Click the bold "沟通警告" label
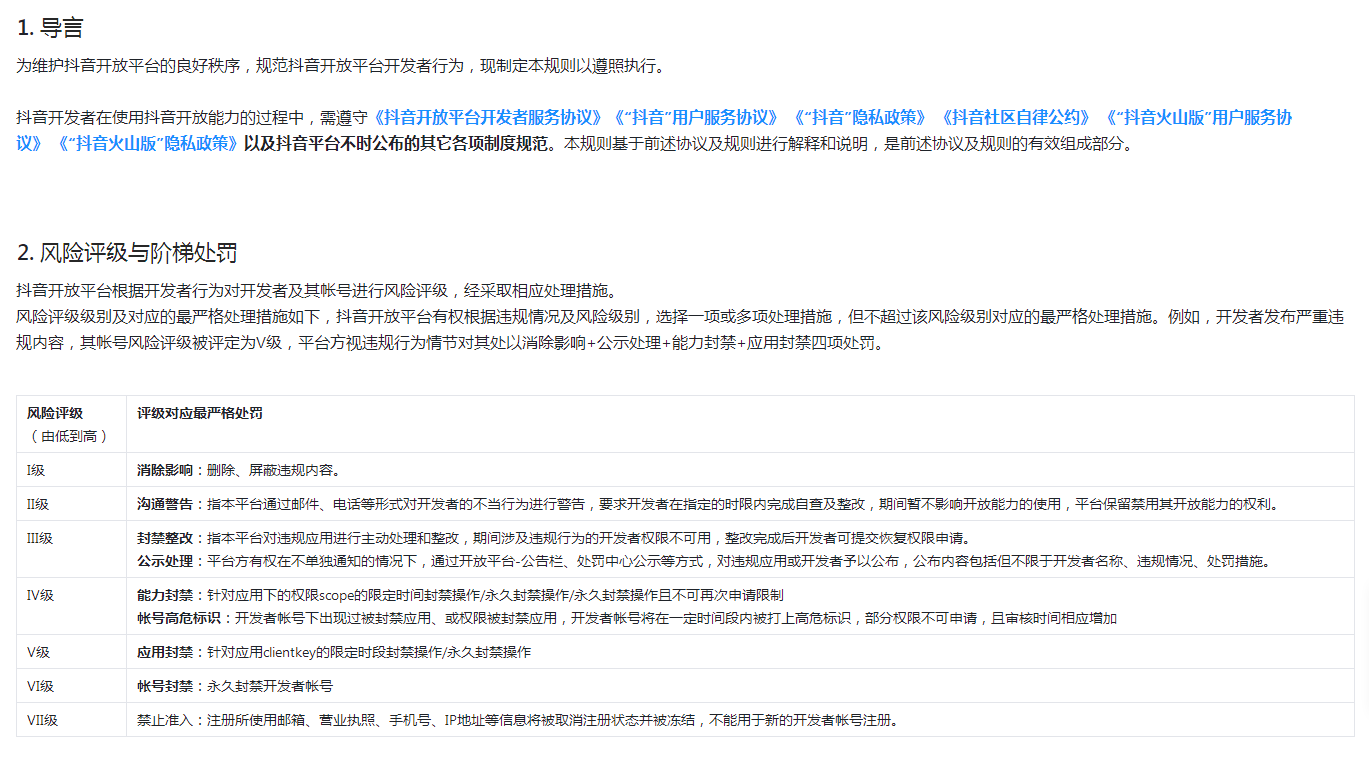The width and height of the screenshot is (1369, 758). [165, 504]
